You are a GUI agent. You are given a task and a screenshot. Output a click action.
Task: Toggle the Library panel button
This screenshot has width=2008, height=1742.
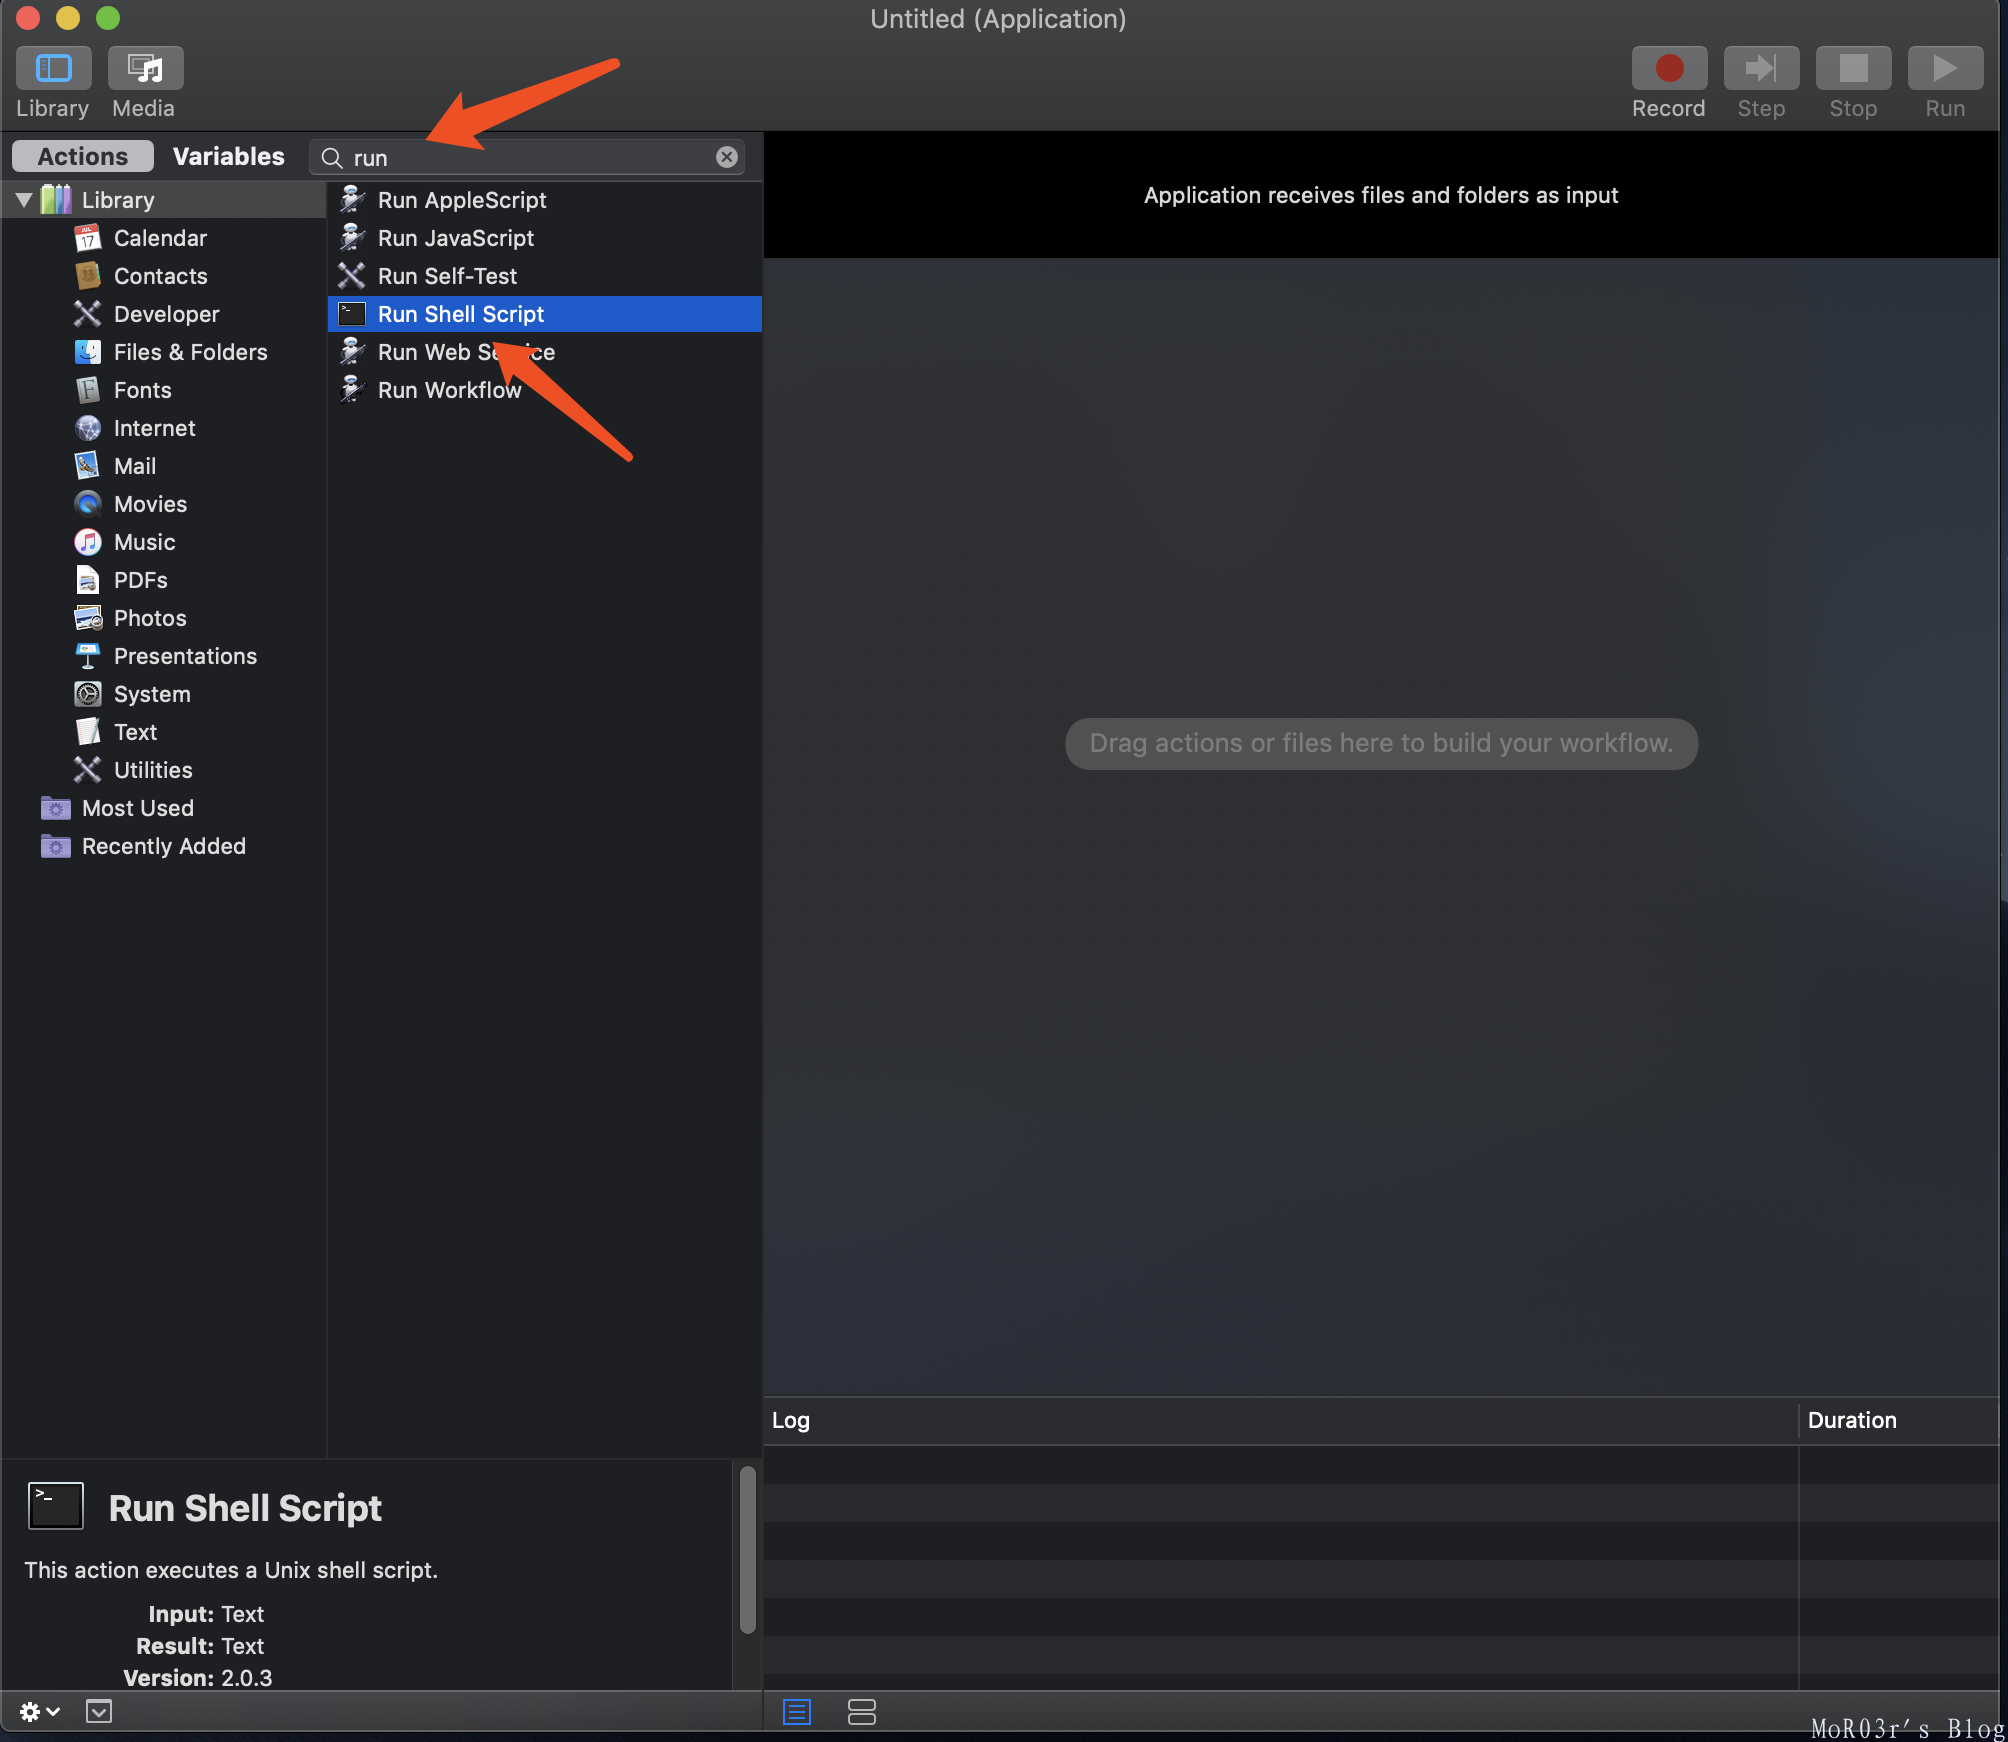click(53, 68)
